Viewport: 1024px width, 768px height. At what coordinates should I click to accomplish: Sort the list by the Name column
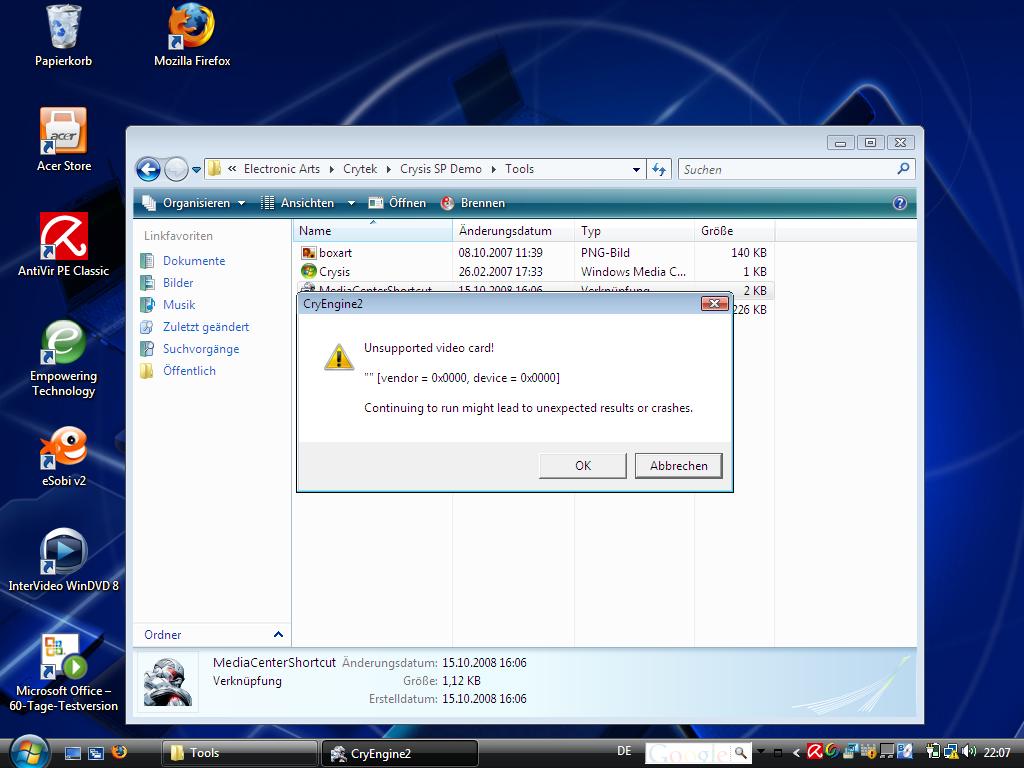point(372,231)
